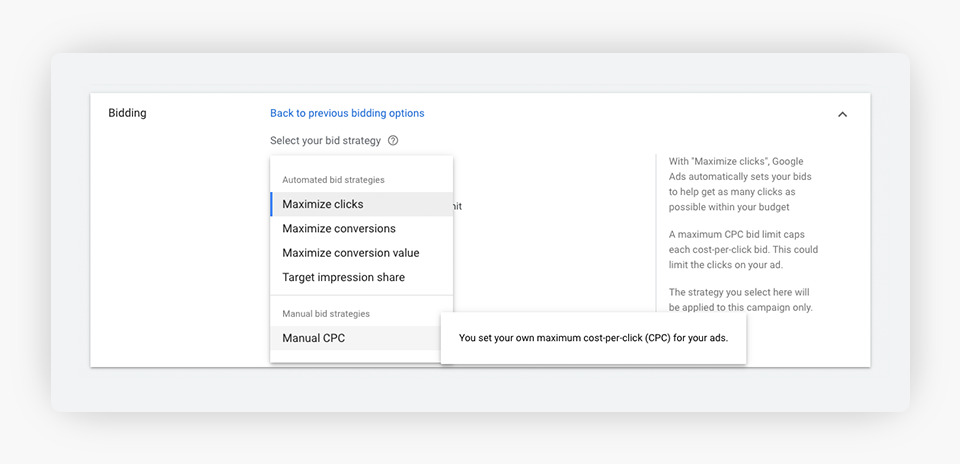
Task: Collapse the Bidding section with the chevron
Action: point(842,114)
